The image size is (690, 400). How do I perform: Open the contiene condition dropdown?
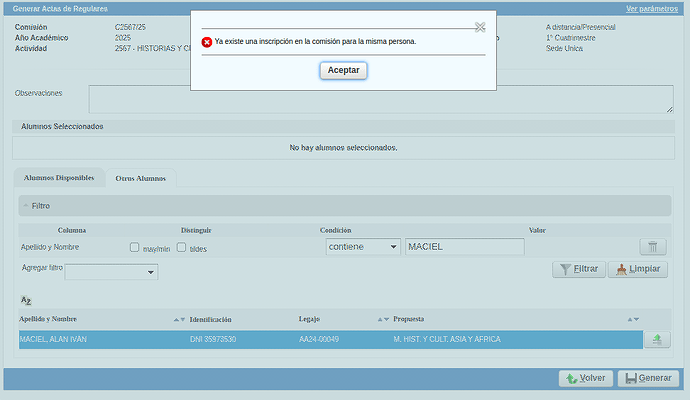[x=363, y=246]
